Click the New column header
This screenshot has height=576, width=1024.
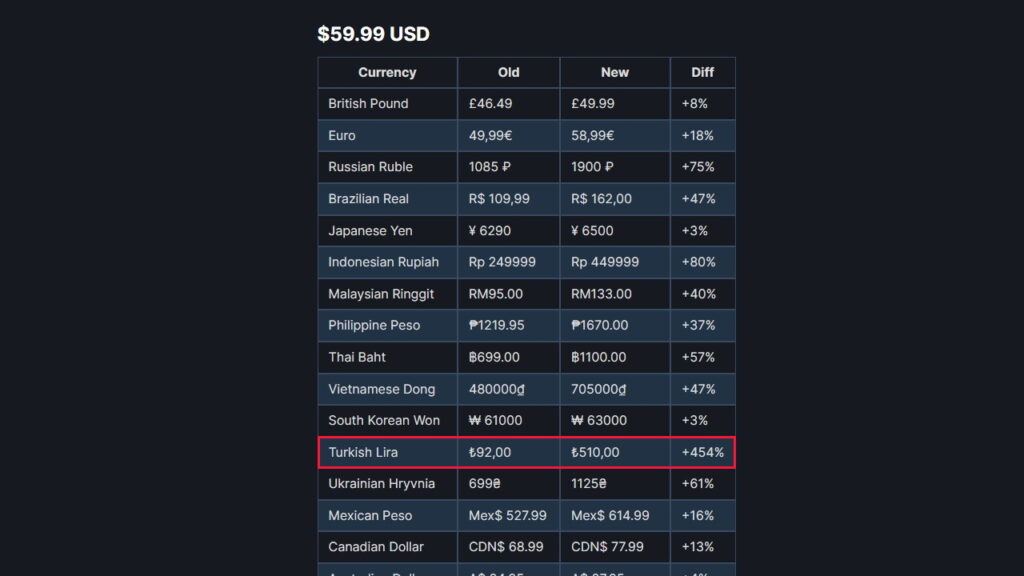pos(615,72)
